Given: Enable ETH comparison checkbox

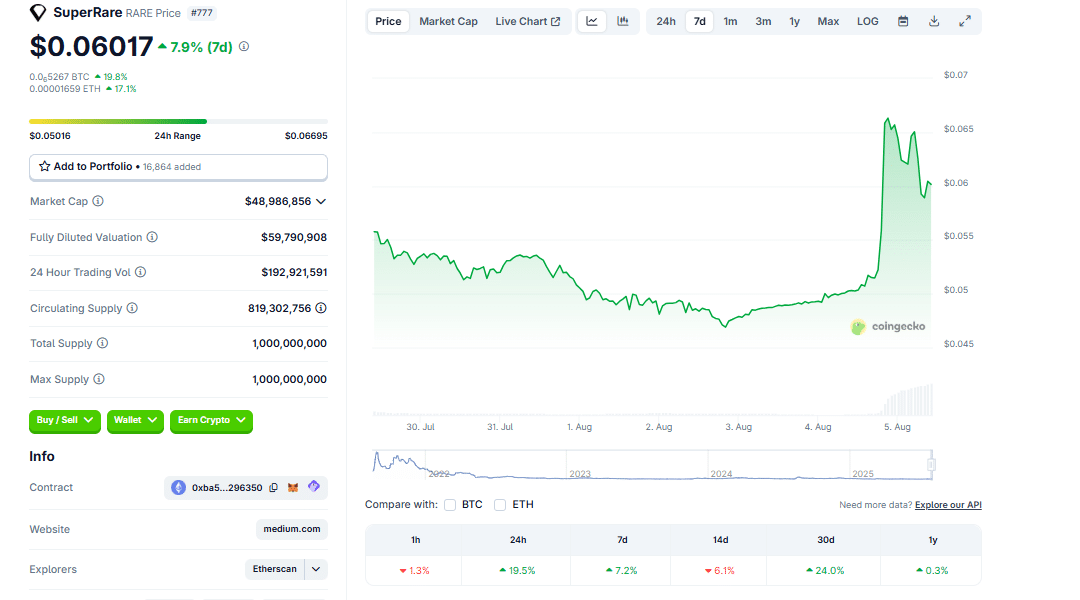Looking at the screenshot, I should click(500, 505).
